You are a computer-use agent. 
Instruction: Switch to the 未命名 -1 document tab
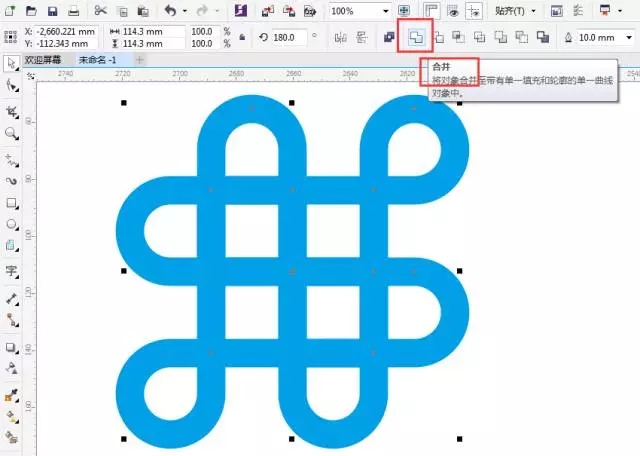tap(97, 60)
